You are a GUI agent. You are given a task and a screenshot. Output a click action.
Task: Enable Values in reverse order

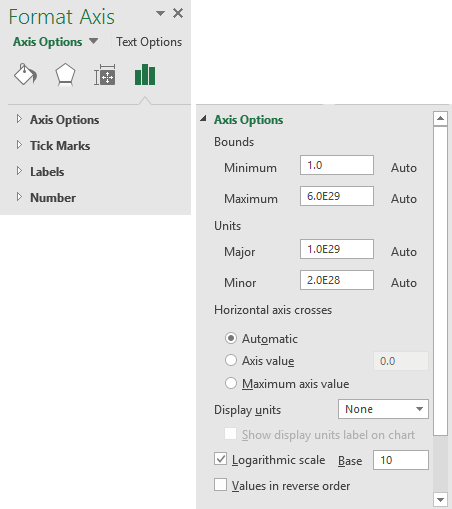tap(220, 485)
